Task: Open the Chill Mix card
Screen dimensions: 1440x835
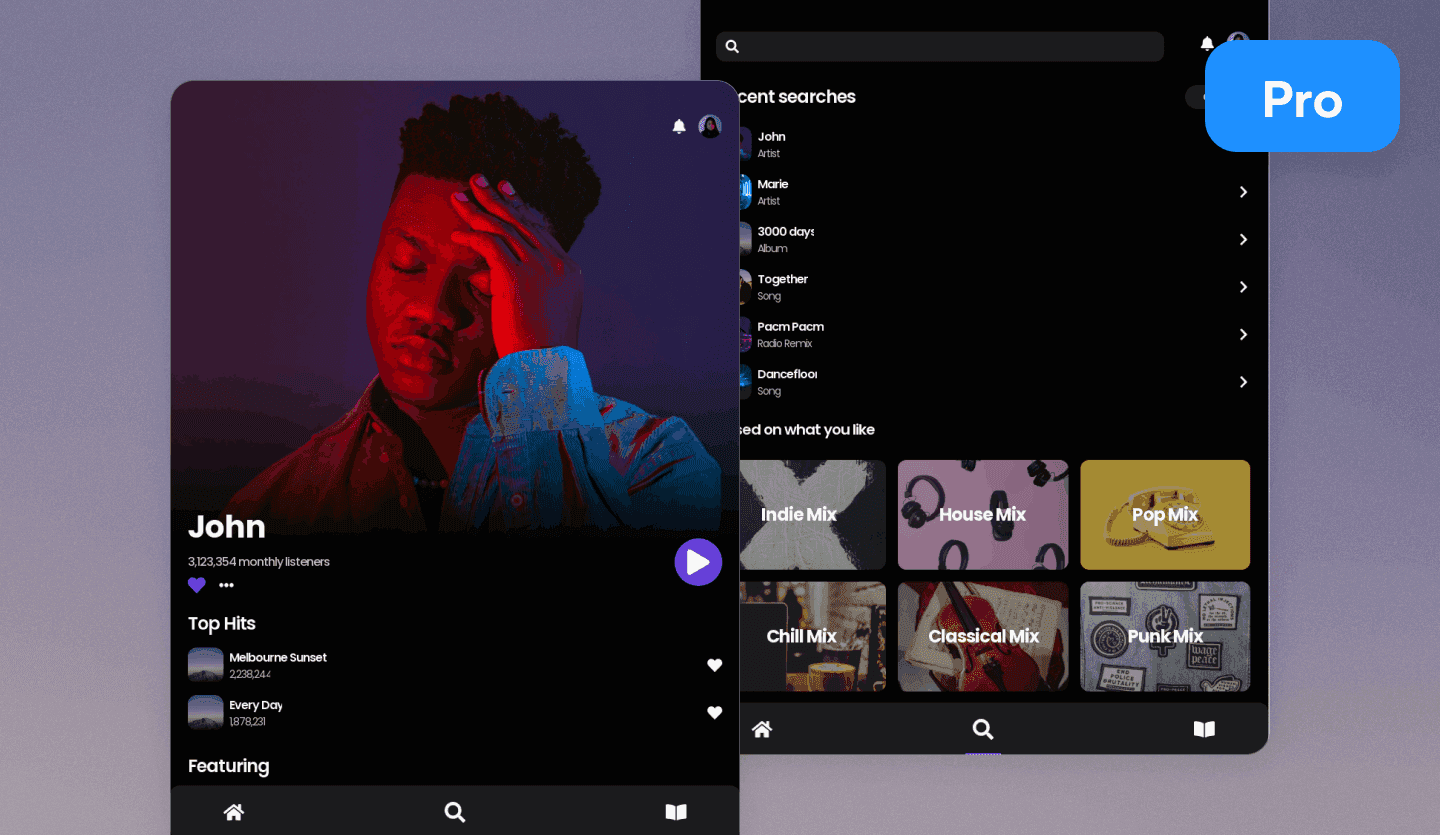Action: pyautogui.click(x=813, y=637)
